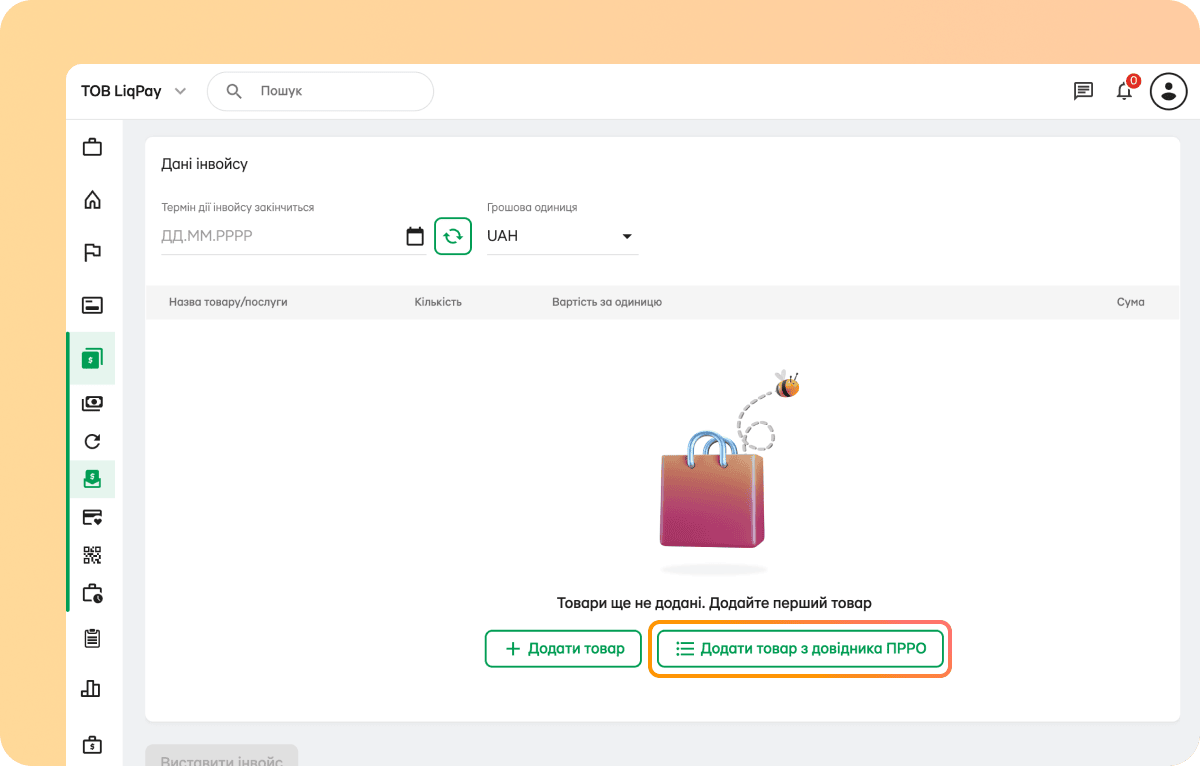
Task: Open the chat messages icon
Action: (x=1082, y=91)
